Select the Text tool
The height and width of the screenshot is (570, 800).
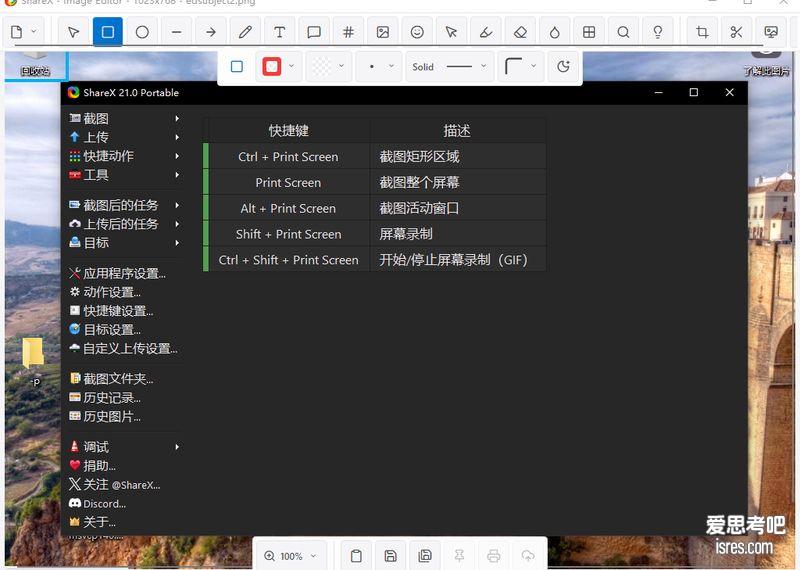click(280, 32)
